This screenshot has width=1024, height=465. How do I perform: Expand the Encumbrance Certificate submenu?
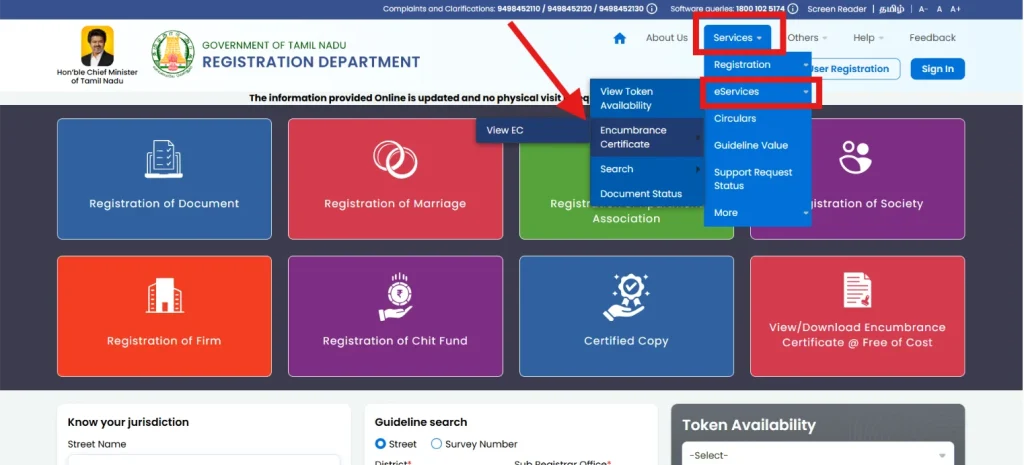[647, 137]
